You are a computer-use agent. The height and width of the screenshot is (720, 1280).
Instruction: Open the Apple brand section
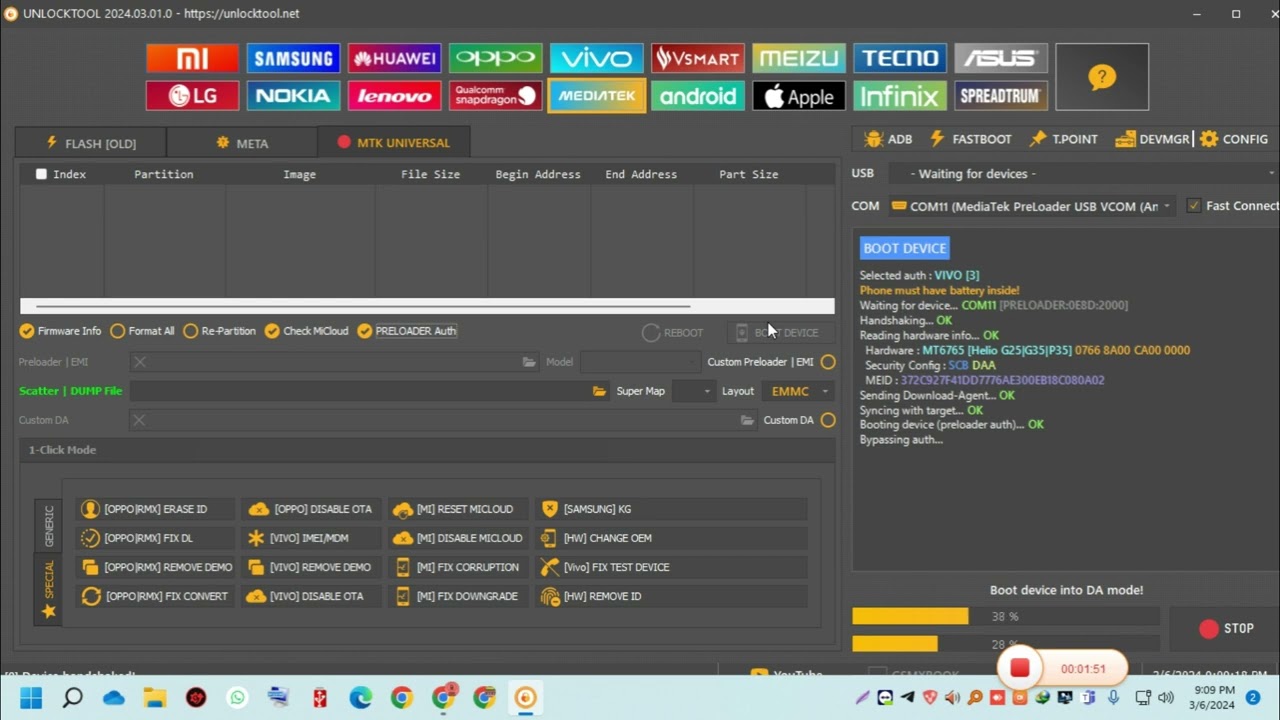pos(798,96)
